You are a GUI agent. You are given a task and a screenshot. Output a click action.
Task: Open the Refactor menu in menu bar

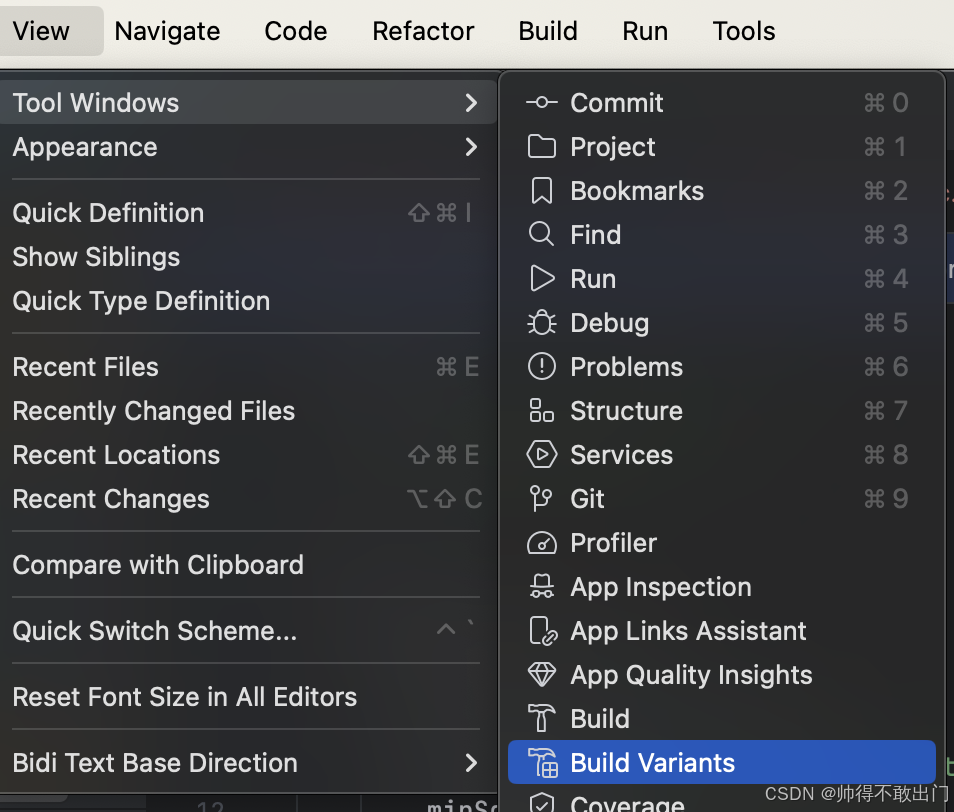pyautogui.click(x=423, y=31)
